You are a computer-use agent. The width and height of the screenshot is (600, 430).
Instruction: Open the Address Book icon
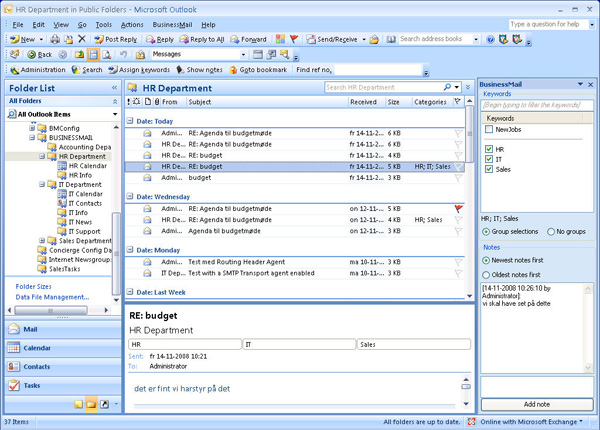pyautogui.click(x=391, y=39)
